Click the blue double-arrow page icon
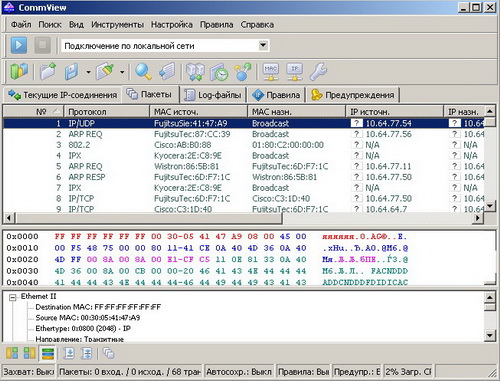 pos(86,353)
